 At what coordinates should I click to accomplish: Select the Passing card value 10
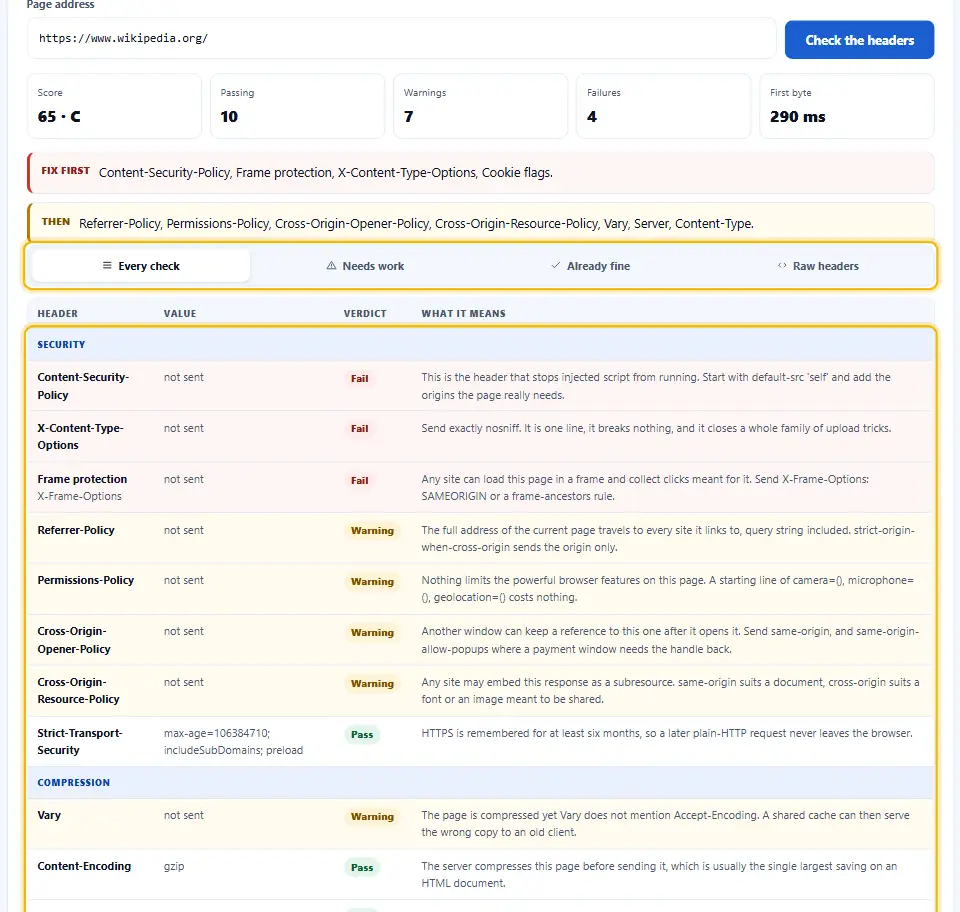coord(229,117)
